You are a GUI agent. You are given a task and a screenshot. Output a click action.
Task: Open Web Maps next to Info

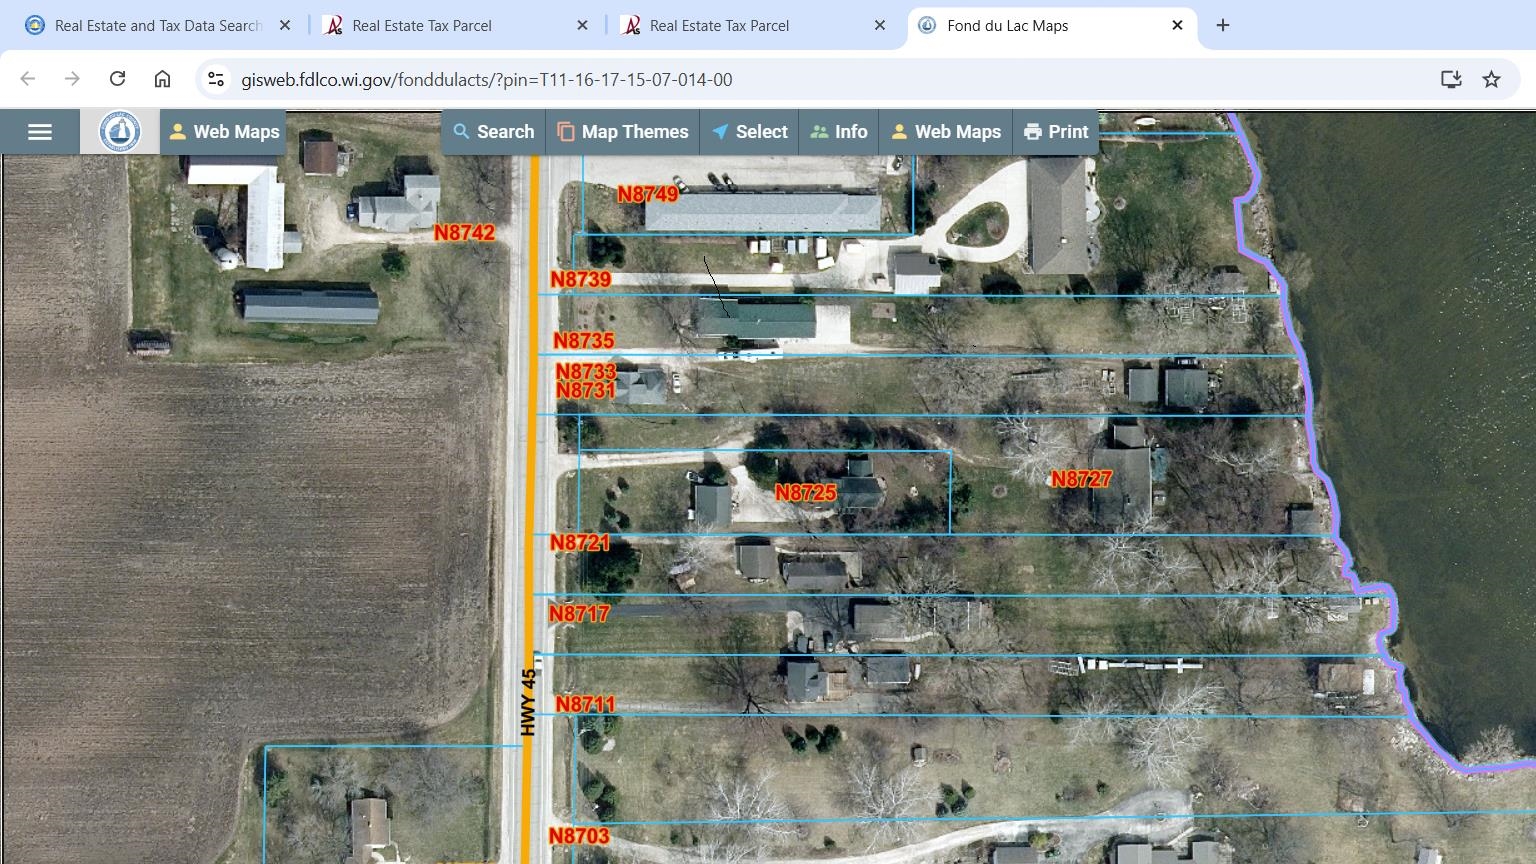(946, 132)
